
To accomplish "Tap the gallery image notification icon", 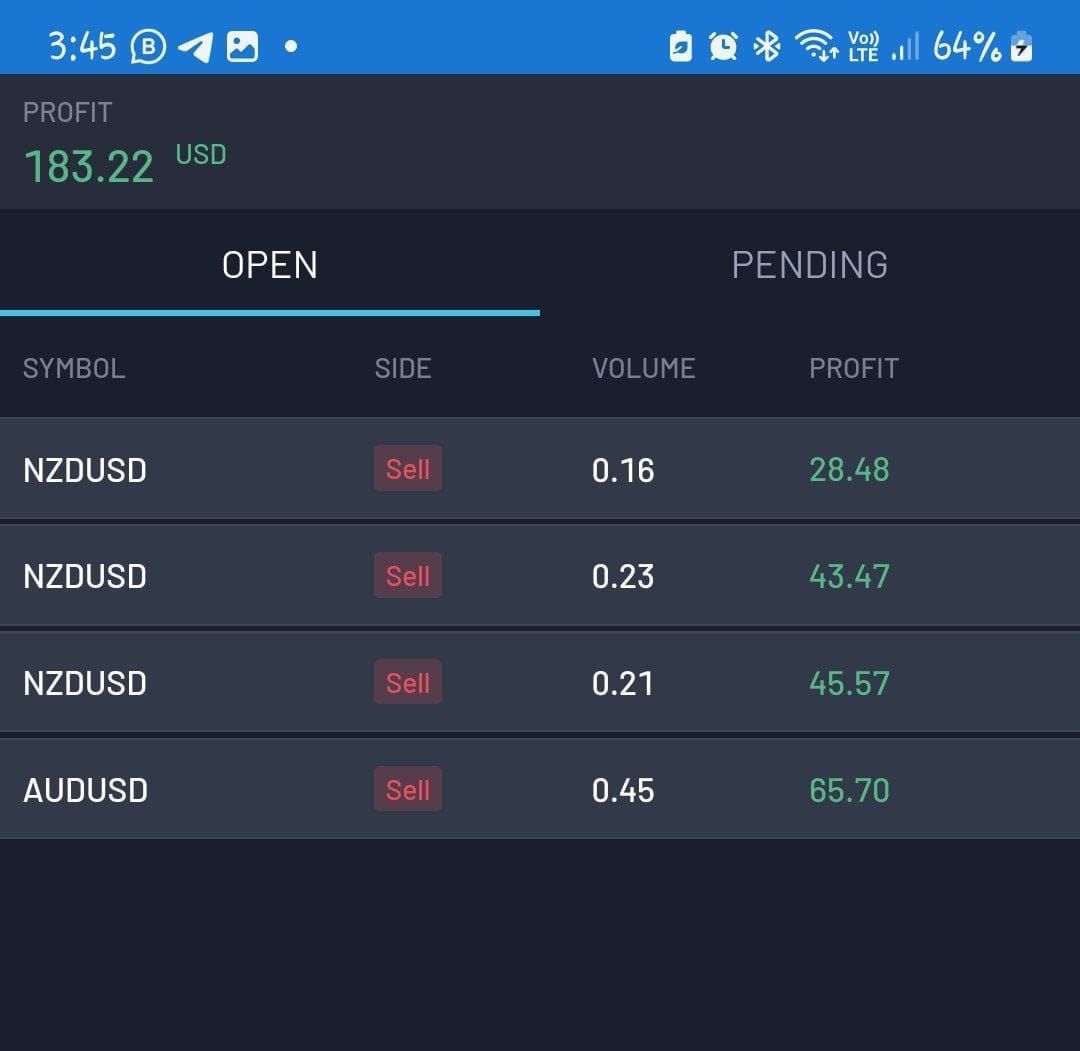I will tap(242, 47).
